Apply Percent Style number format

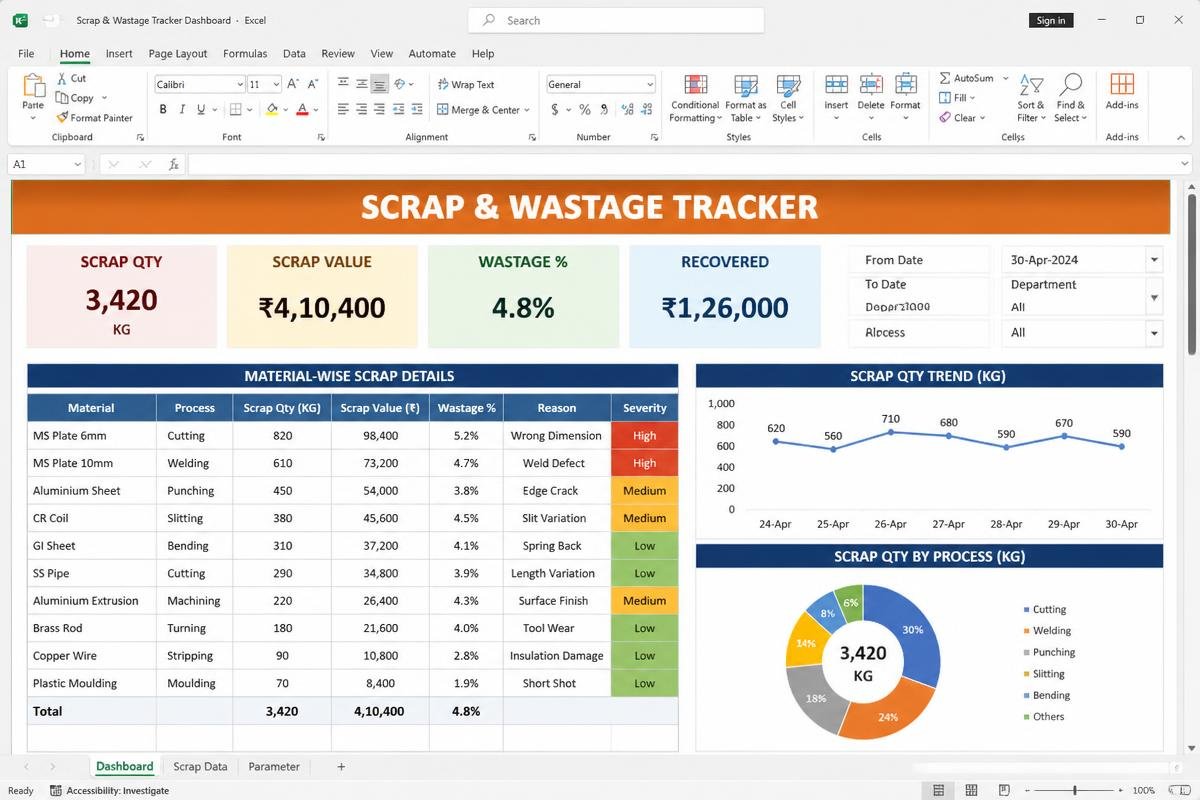585,110
